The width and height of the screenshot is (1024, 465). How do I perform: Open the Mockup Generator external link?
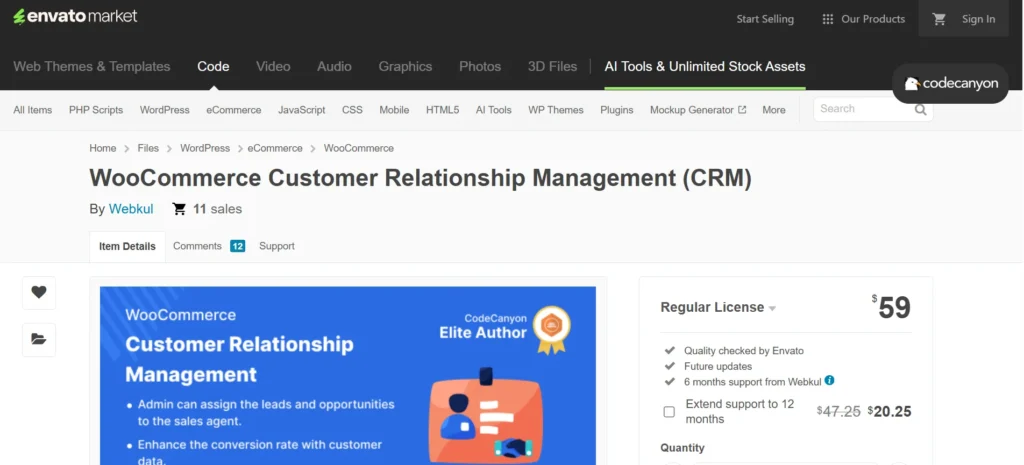pyautogui.click(x=697, y=110)
